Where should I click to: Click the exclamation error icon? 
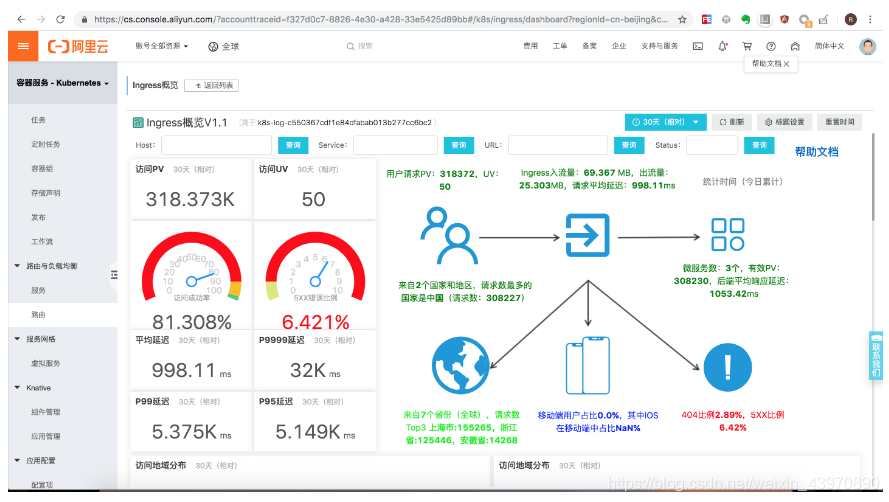click(727, 368)
